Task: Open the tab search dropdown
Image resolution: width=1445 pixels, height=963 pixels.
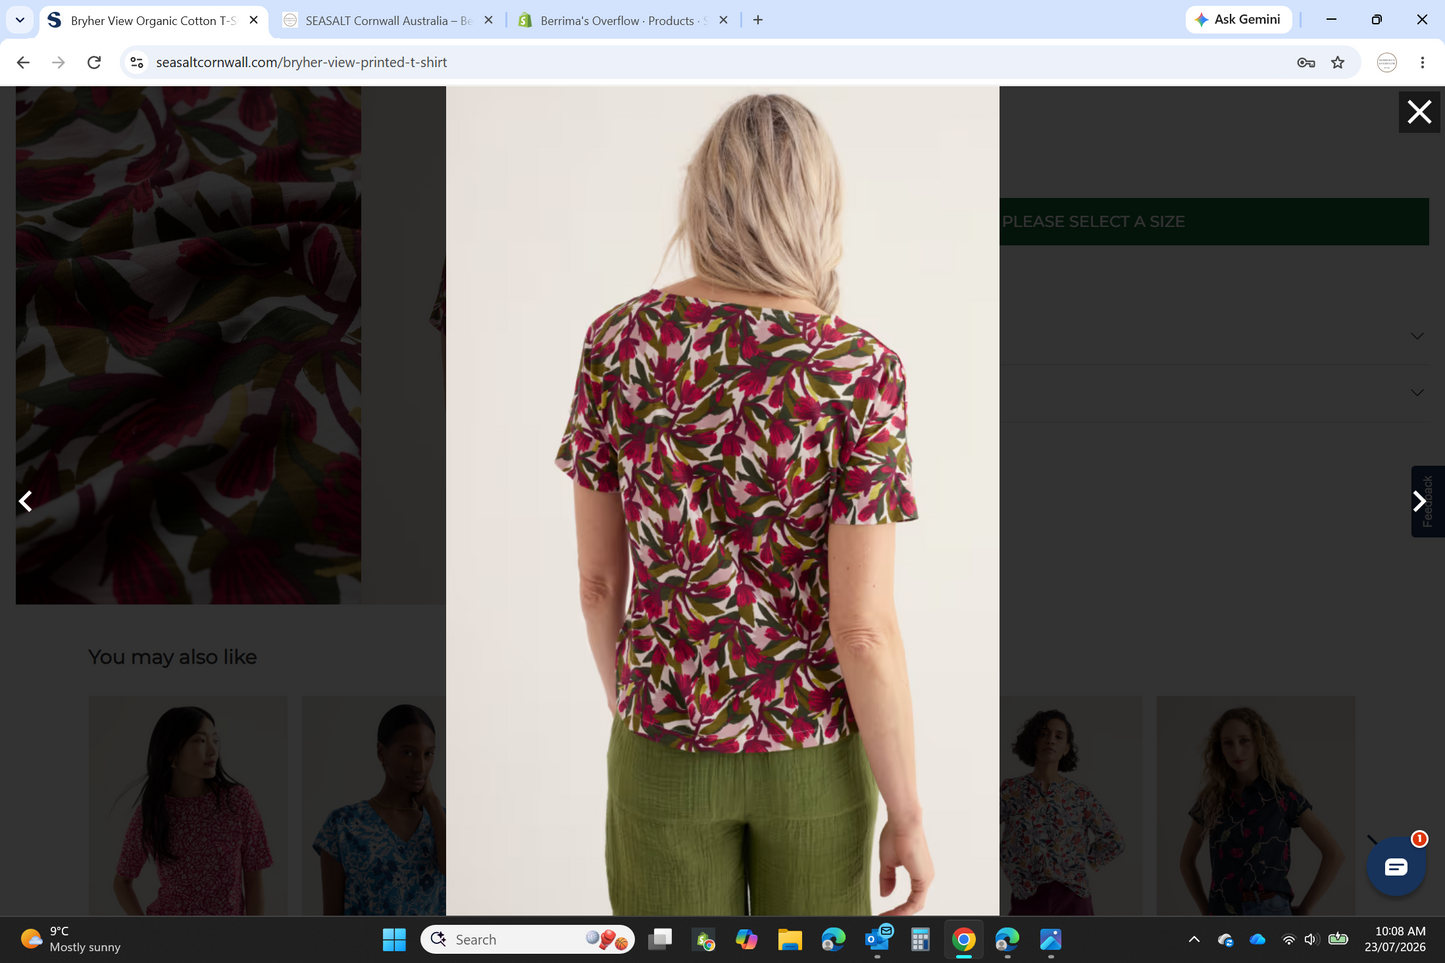Action: 19,20
